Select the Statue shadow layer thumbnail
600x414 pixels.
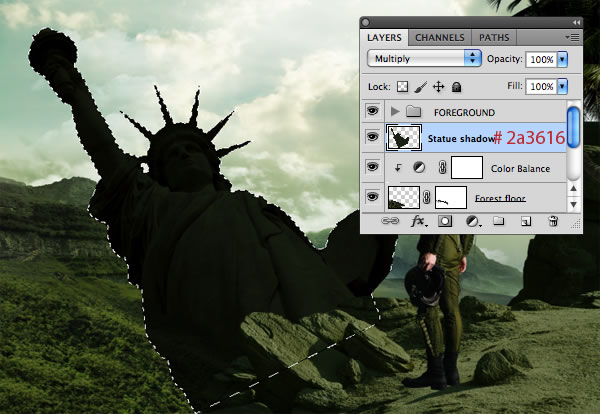coord(404,137)
